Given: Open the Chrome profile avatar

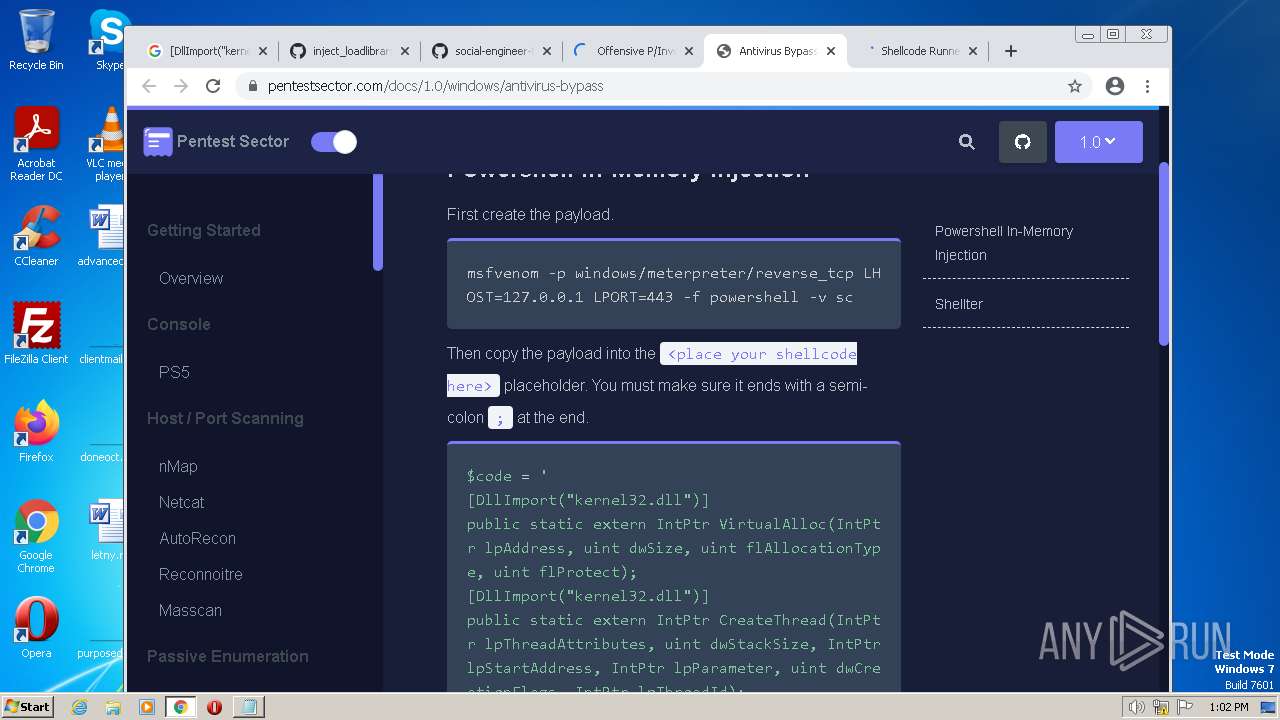Looking at the screenshot, I should 1115,86.
